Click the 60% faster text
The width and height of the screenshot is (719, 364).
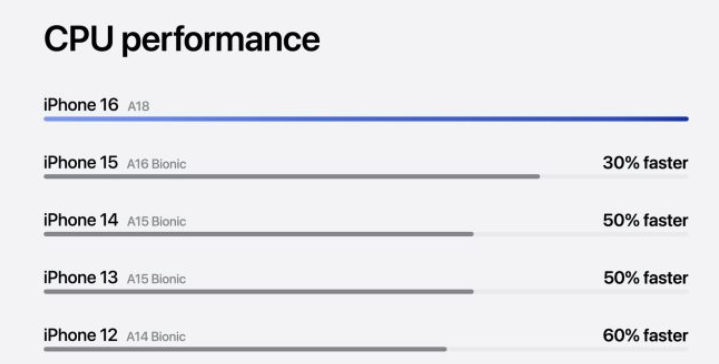[646, 336]
